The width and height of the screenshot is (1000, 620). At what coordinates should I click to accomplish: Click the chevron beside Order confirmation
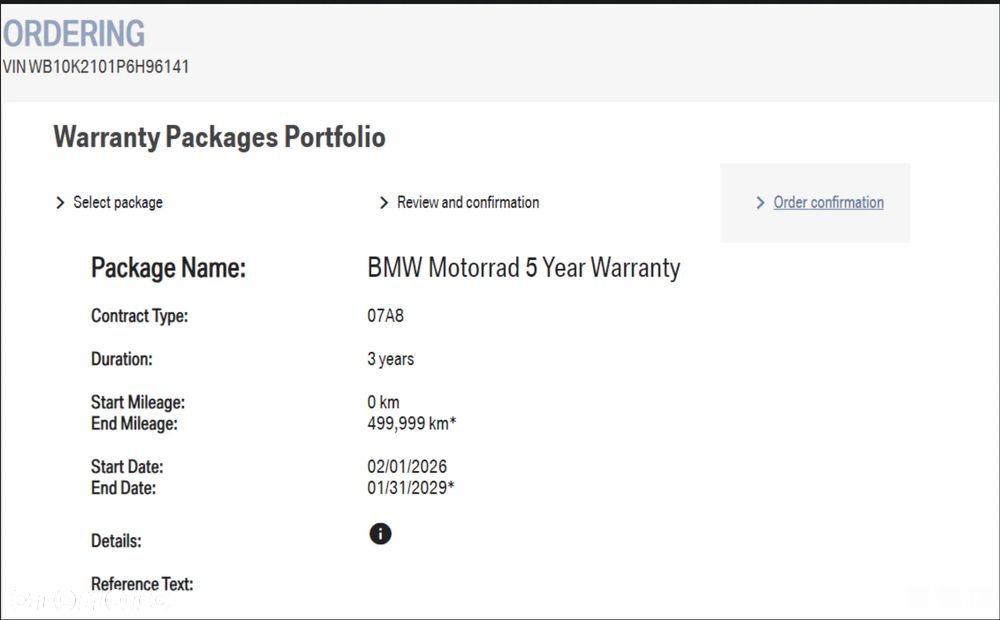[761, 203]
